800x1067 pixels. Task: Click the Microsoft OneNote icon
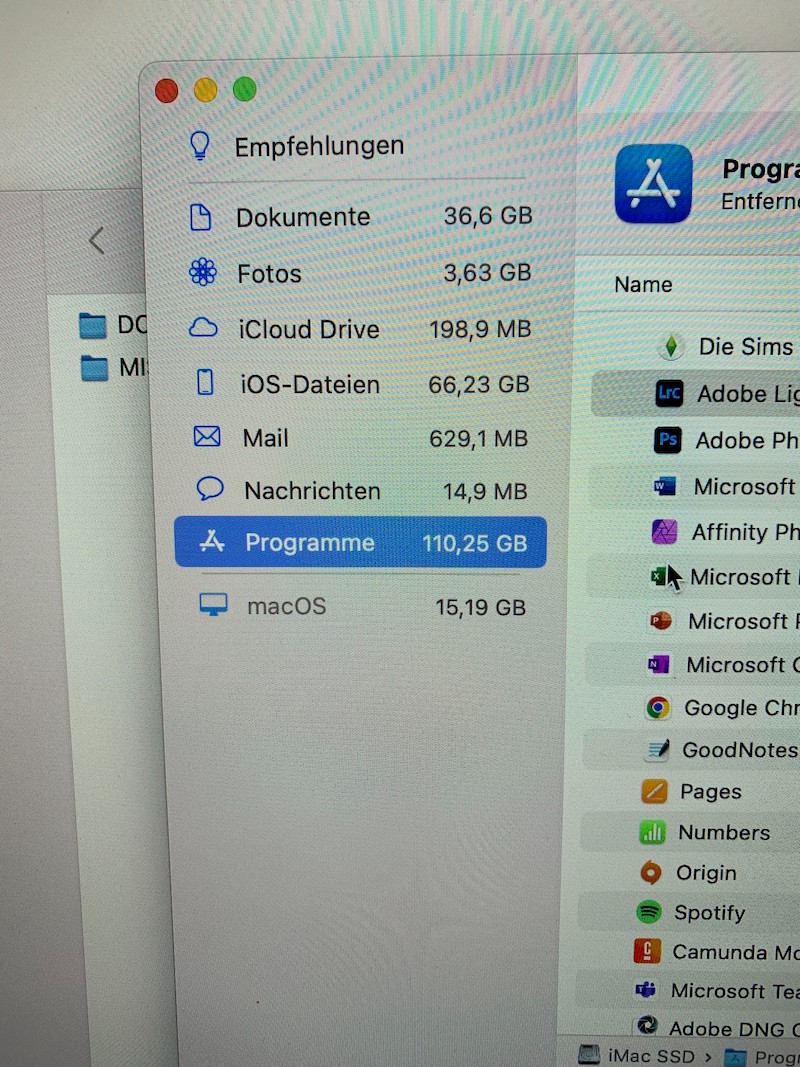point(659,664)
